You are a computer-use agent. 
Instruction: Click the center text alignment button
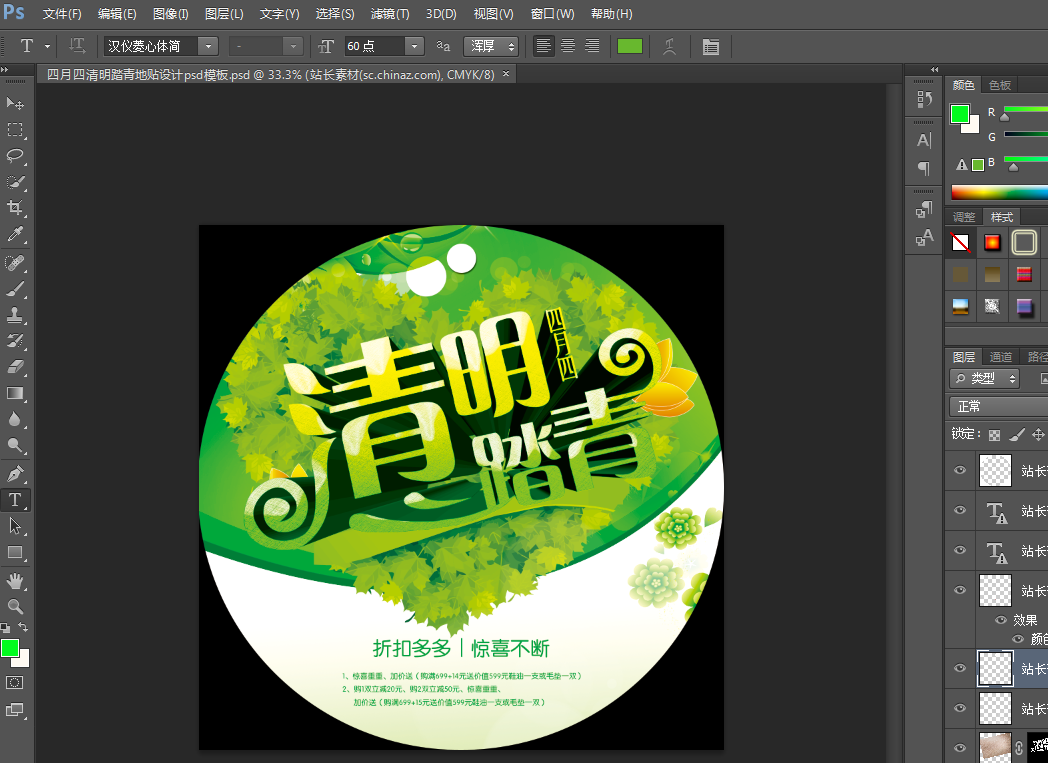click(568, 46)
